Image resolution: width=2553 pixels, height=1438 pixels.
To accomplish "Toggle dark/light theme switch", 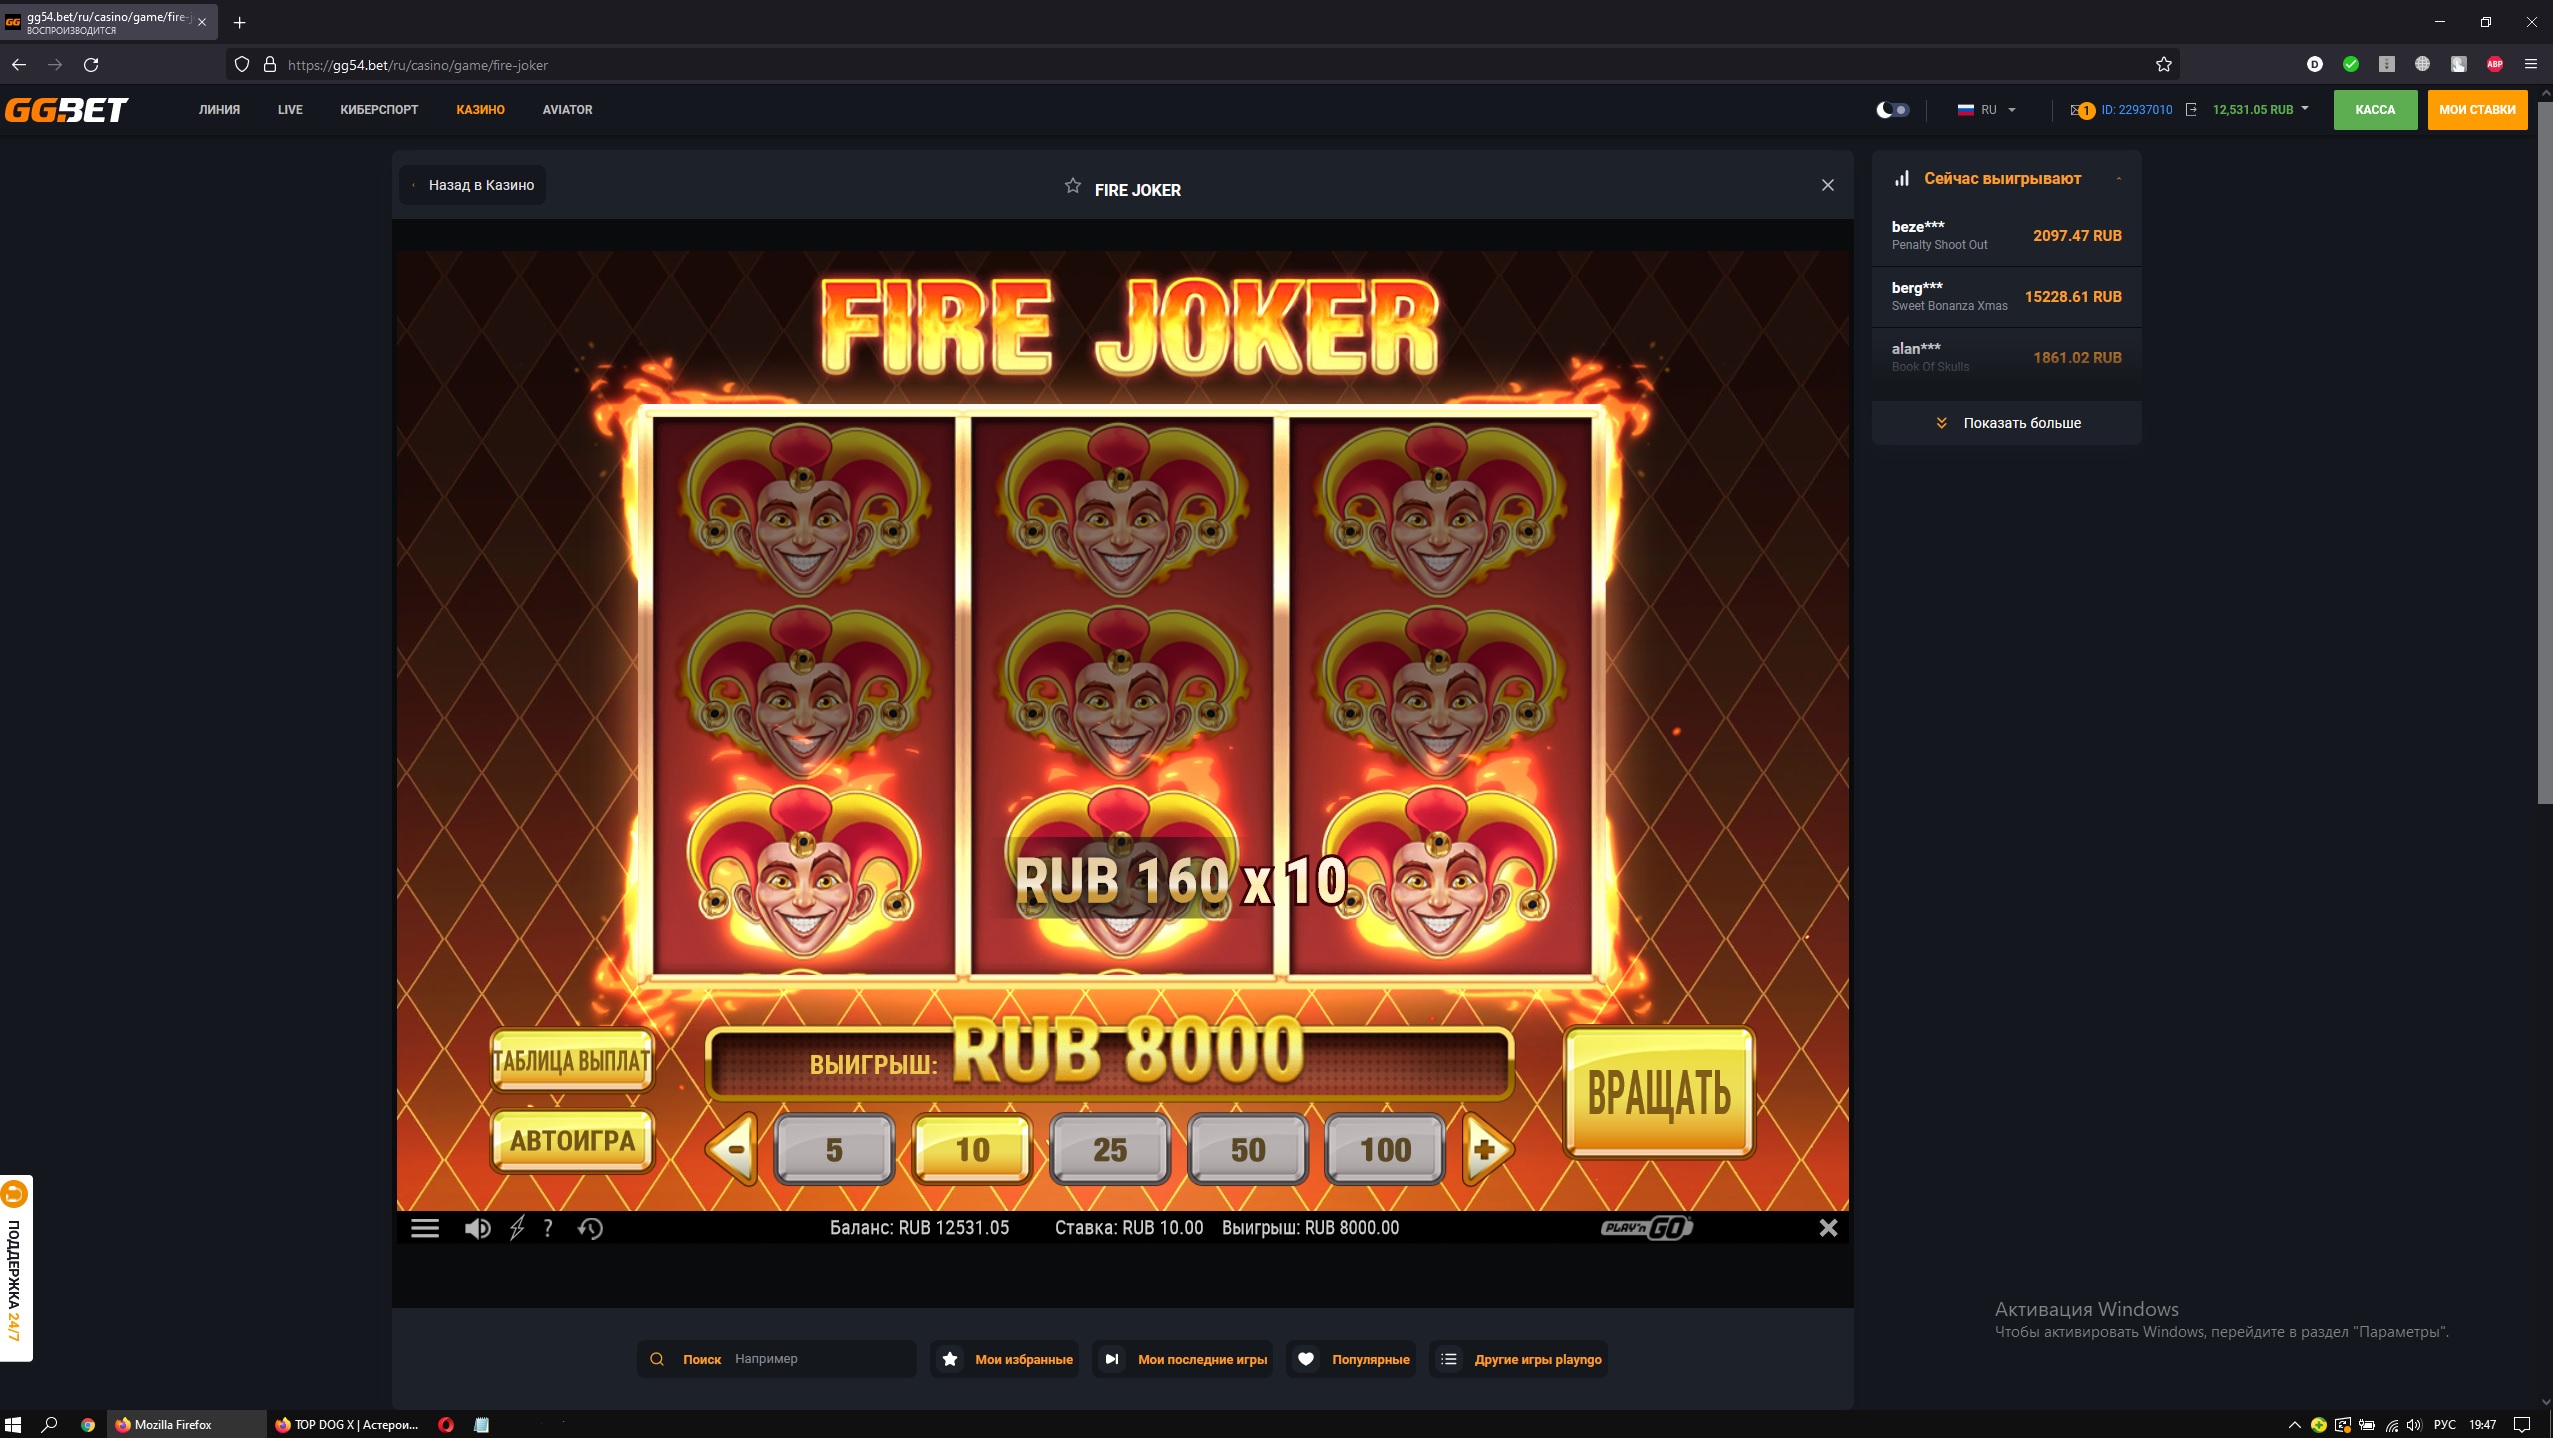I will click(1892, 110).
